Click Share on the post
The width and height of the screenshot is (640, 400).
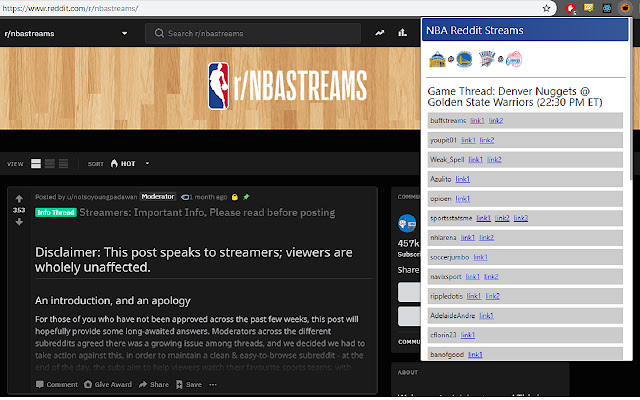(x=154, y=384)
